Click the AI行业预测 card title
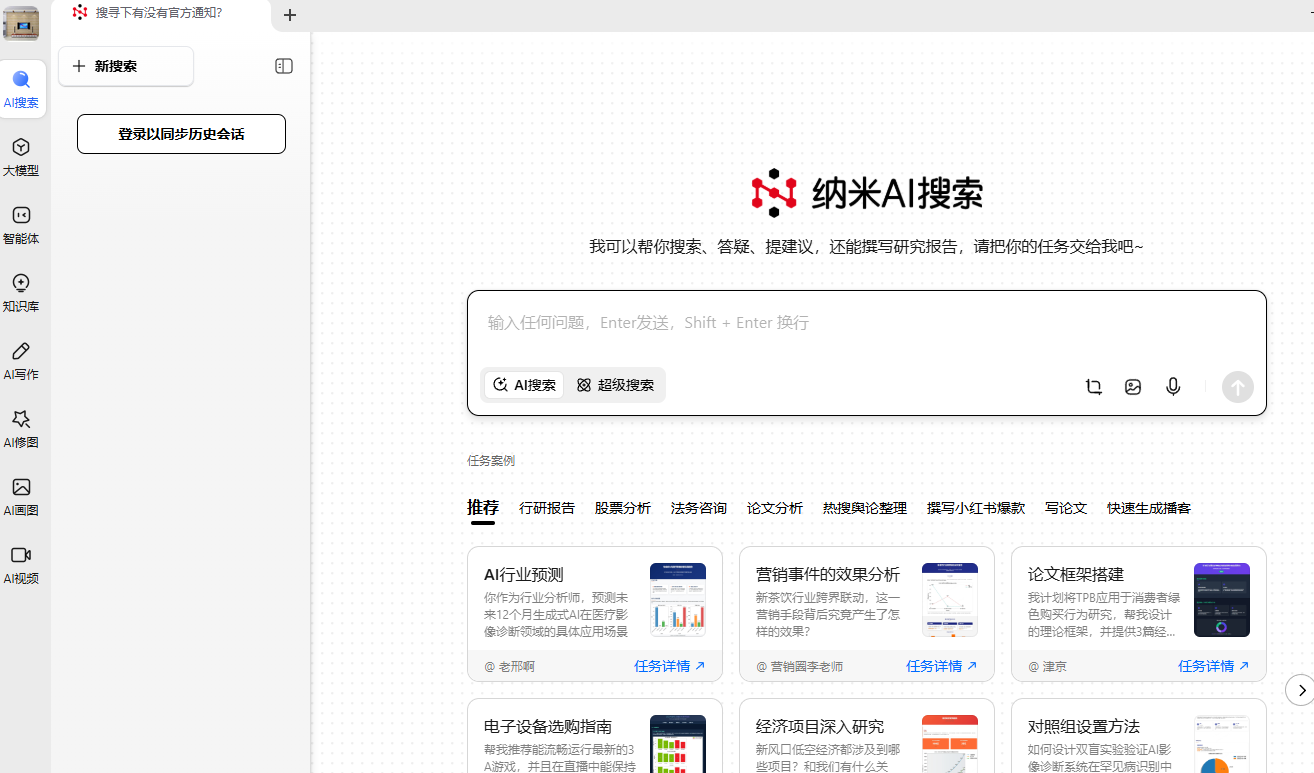The image size is (1314, 773). pos(524,575)
